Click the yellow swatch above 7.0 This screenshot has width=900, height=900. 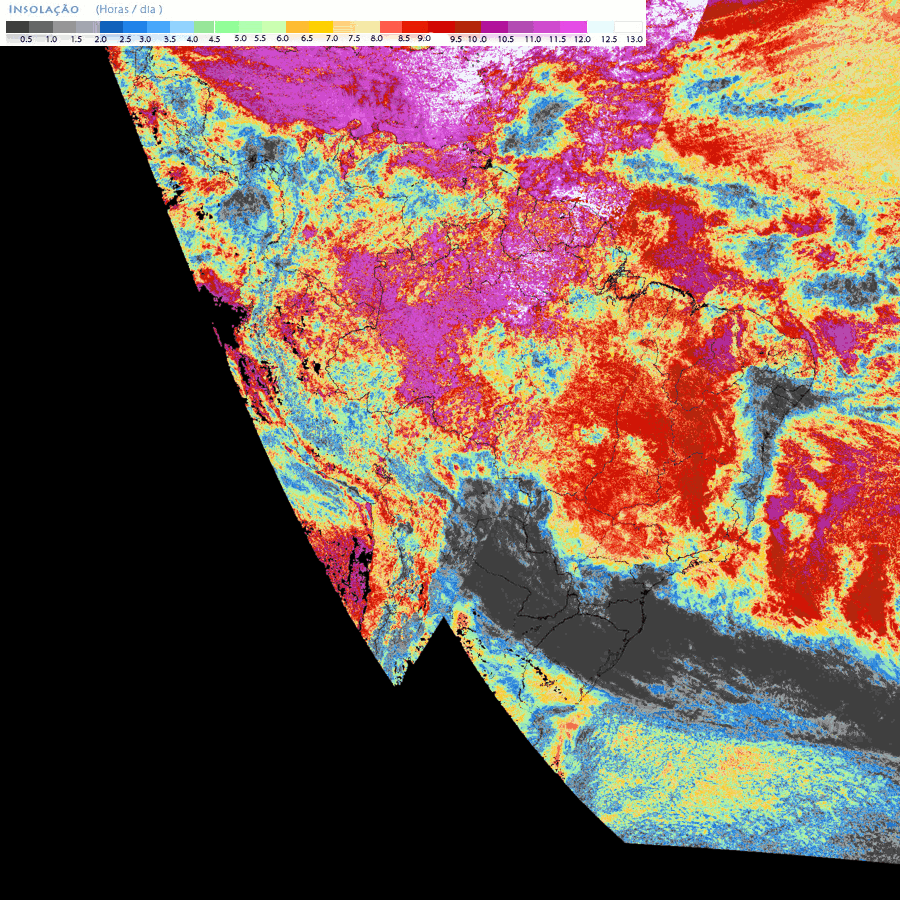pyautogui.click(x=321, y=27)
